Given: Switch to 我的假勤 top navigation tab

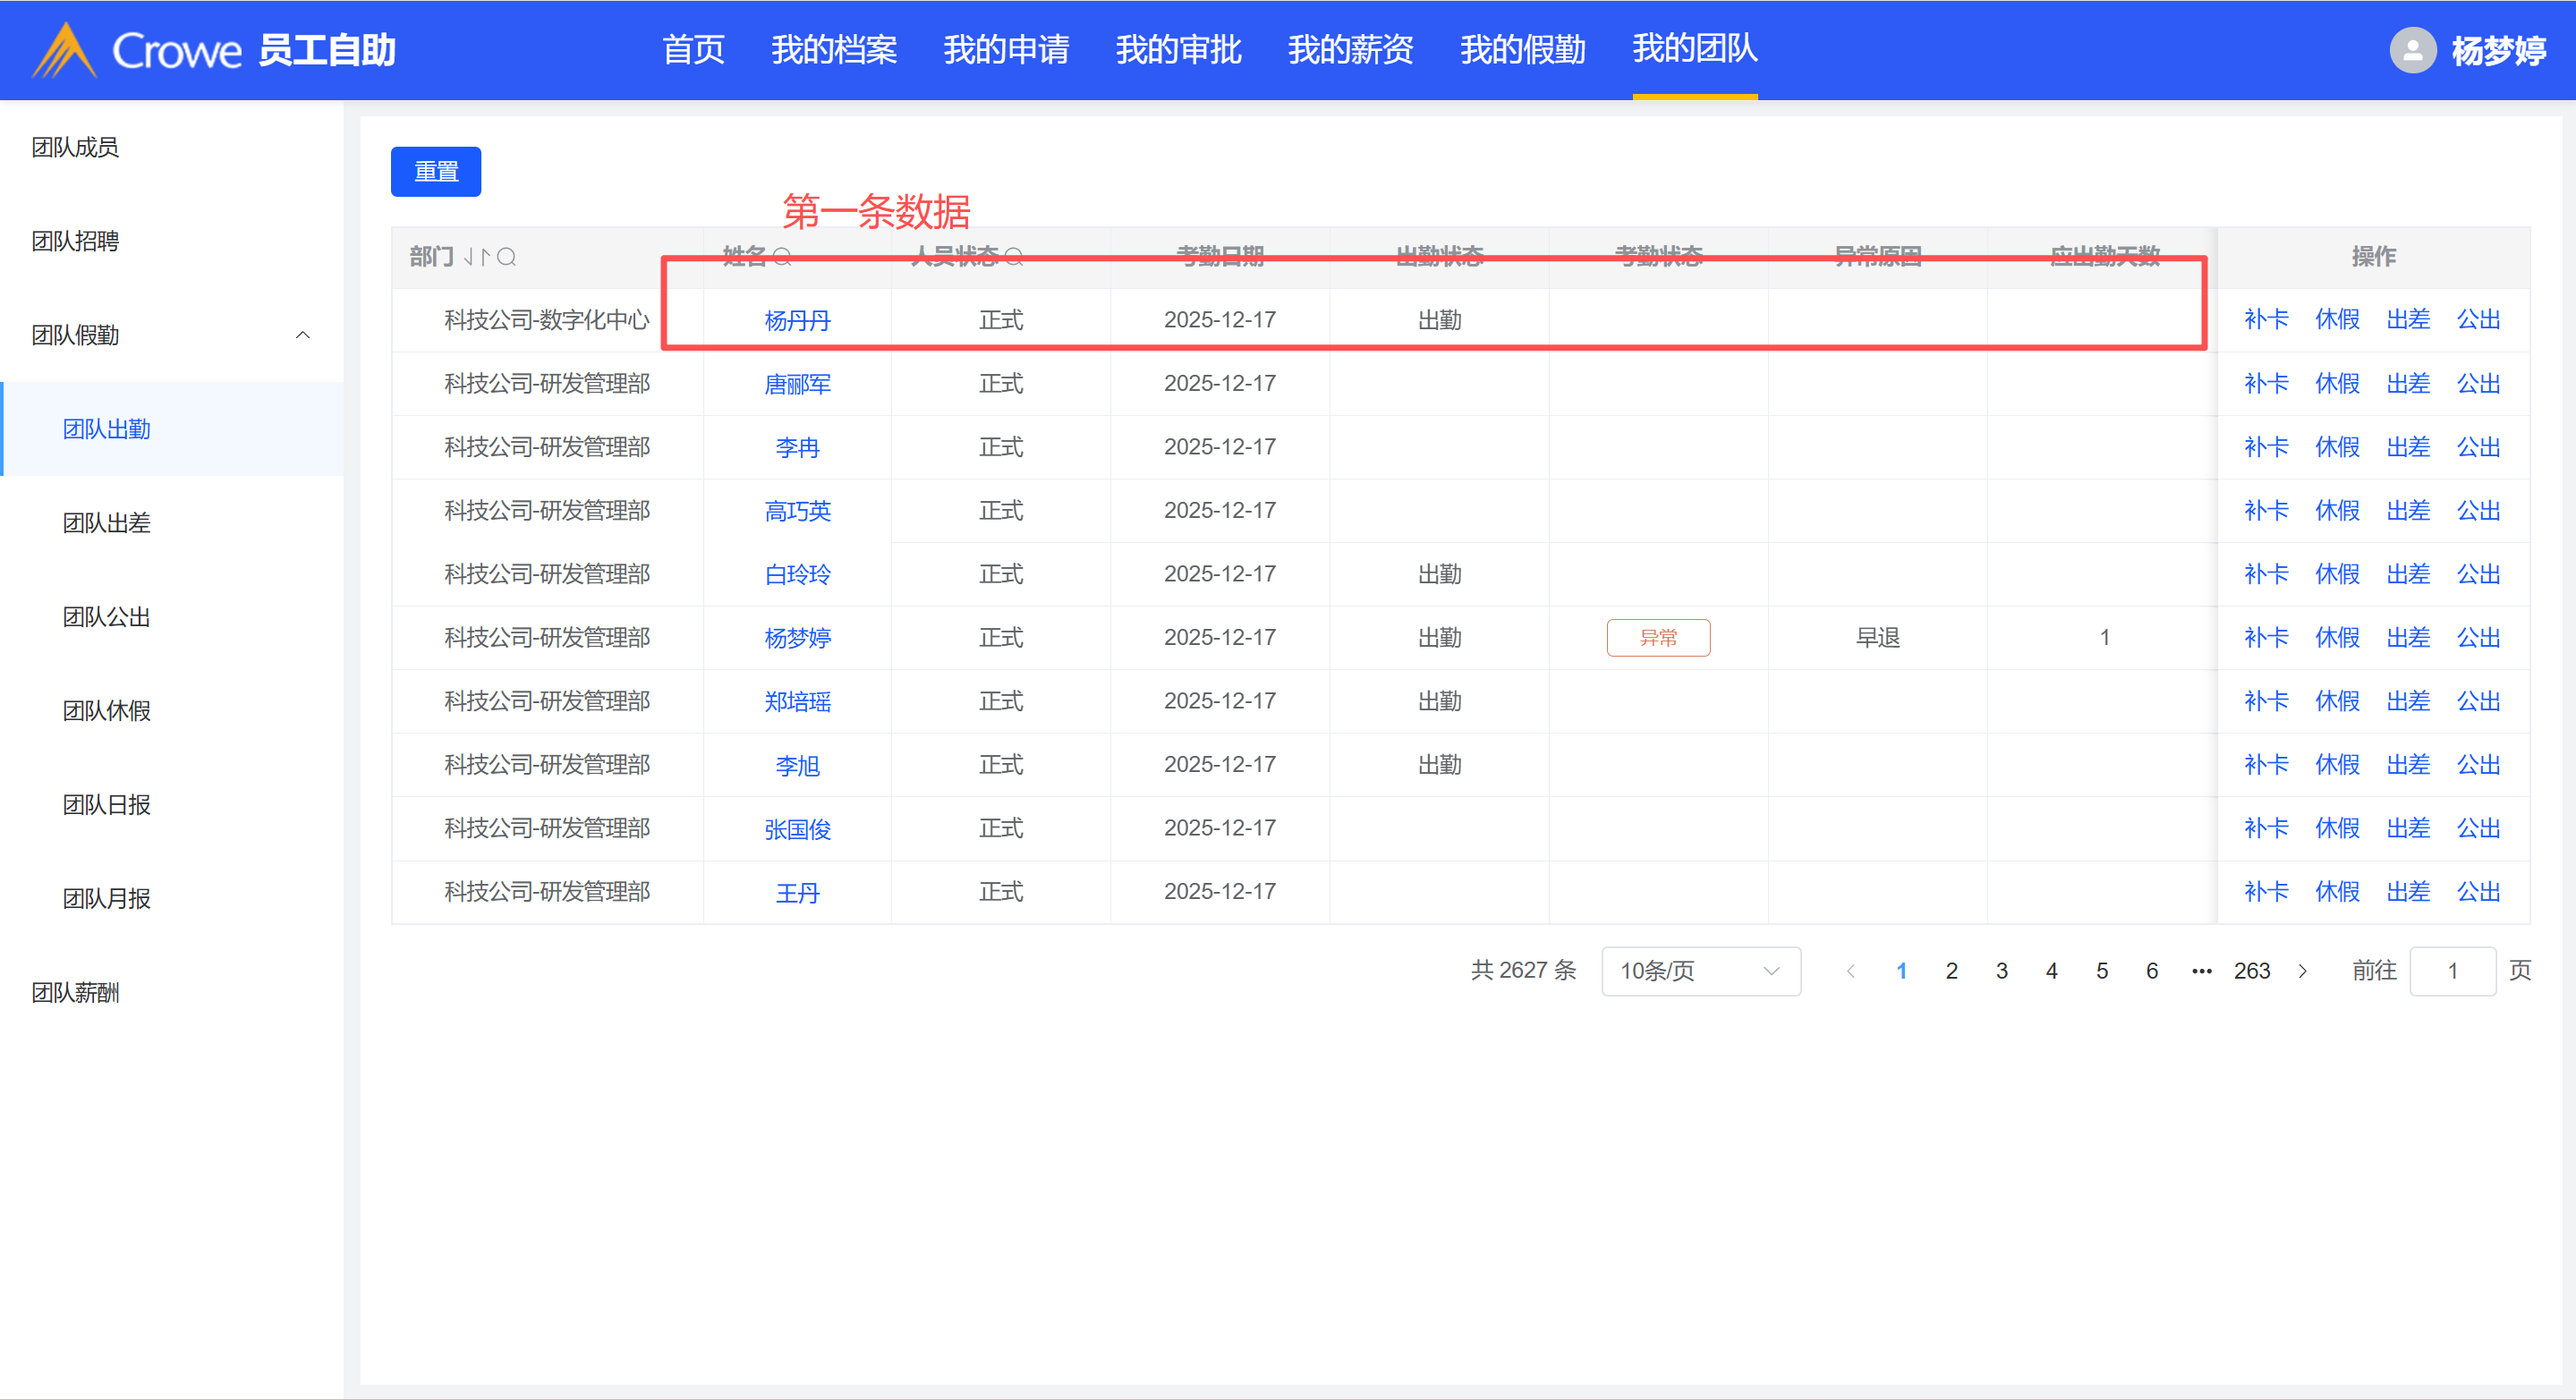Looking at the screenshot, I should [x=1522, y=50].
